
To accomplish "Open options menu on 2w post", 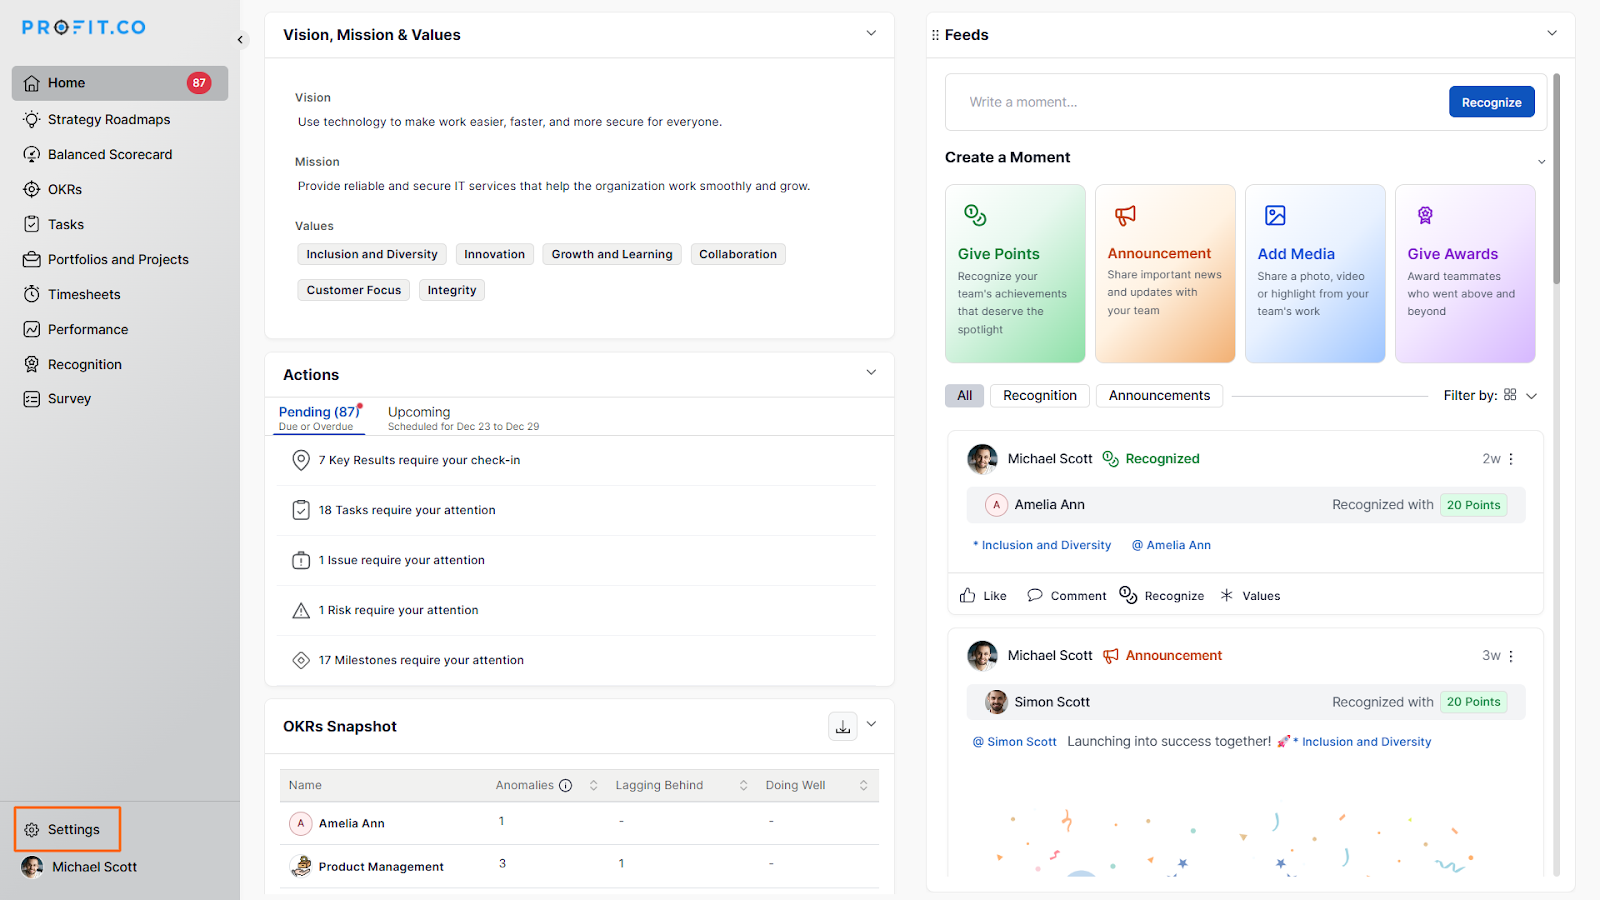I will click(1511, 459).
